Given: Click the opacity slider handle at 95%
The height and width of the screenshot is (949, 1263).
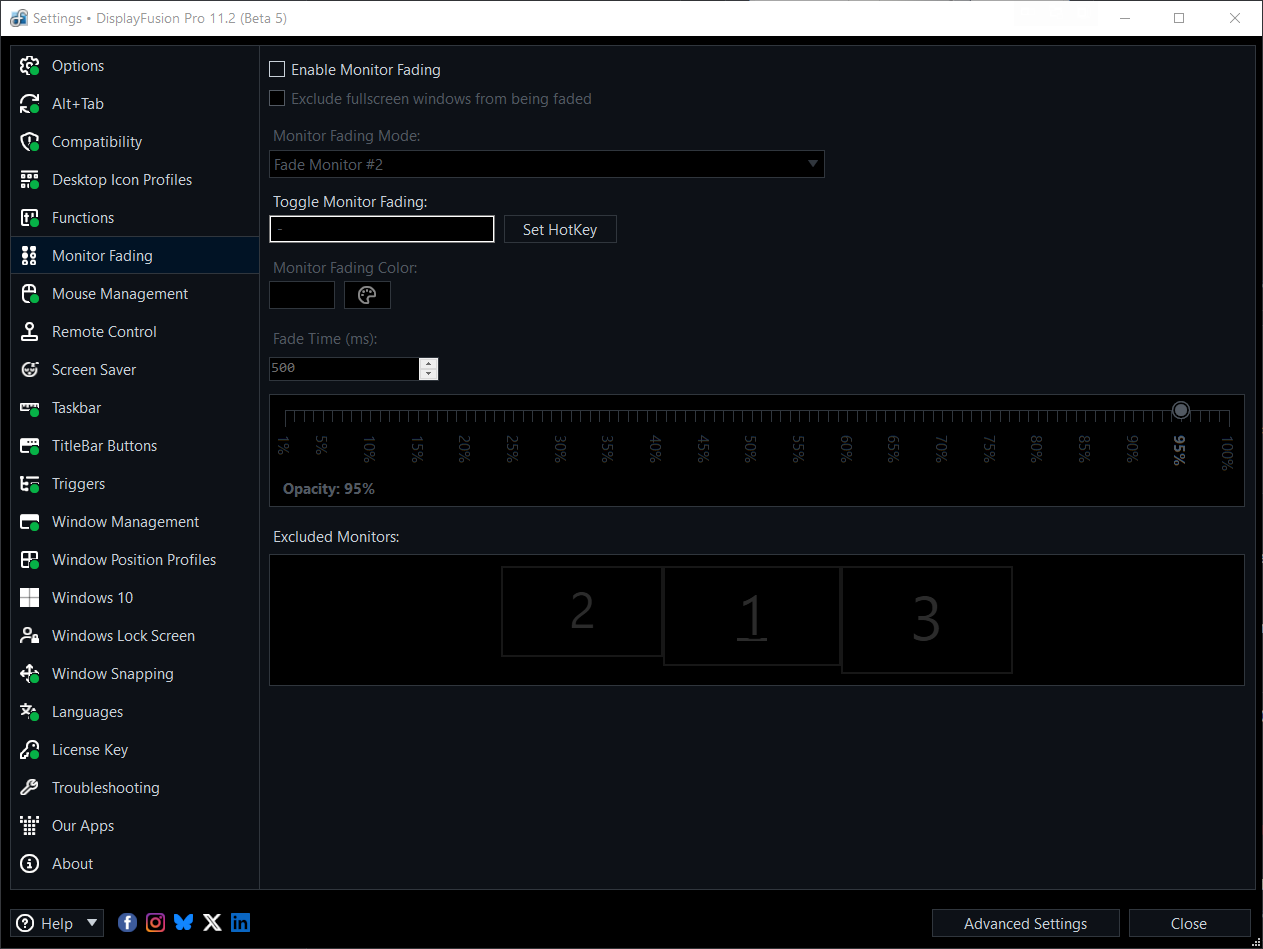Looking at the screenshot, I should point(1181,410).
